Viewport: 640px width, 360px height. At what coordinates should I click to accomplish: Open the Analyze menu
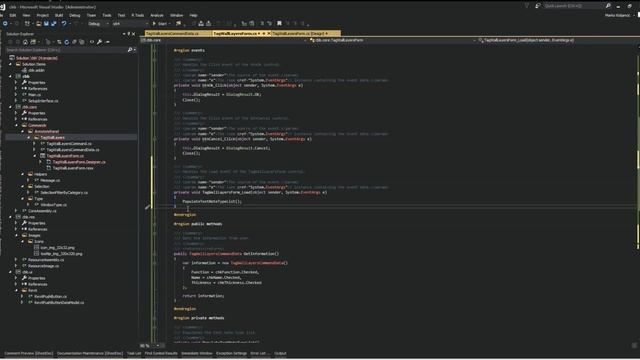[157, 15]
